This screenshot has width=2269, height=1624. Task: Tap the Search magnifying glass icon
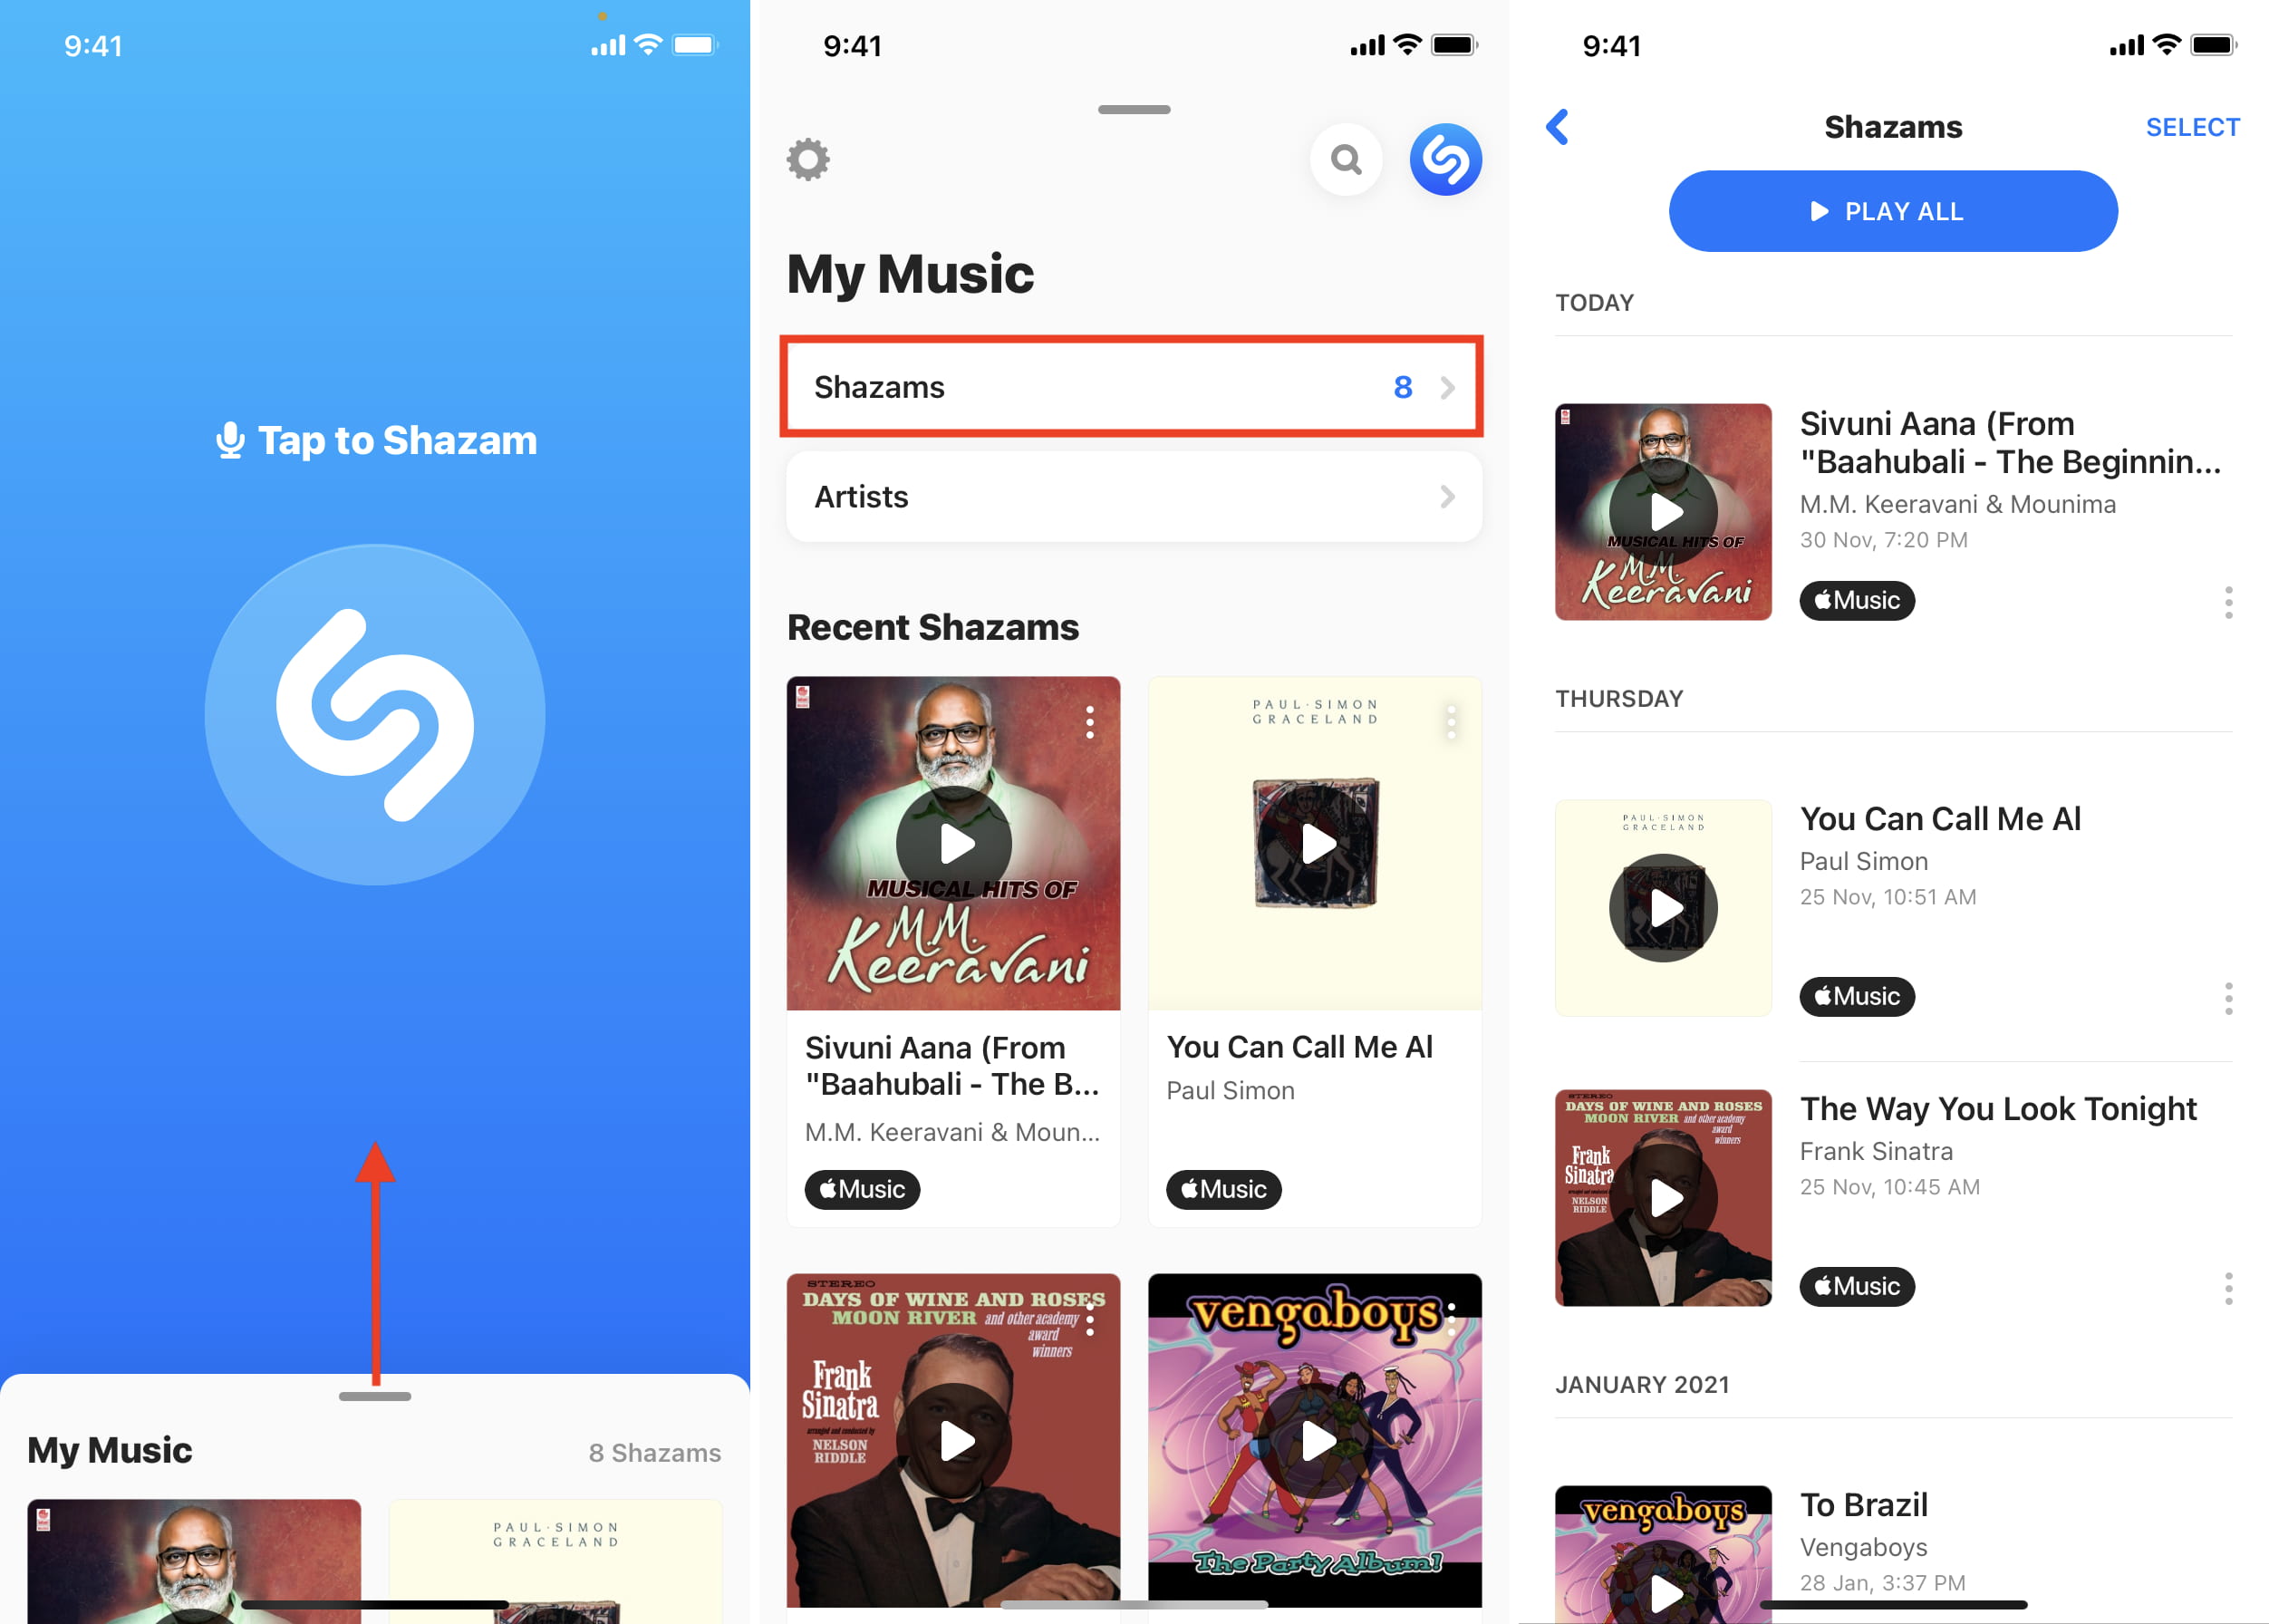pos(1348,159)
